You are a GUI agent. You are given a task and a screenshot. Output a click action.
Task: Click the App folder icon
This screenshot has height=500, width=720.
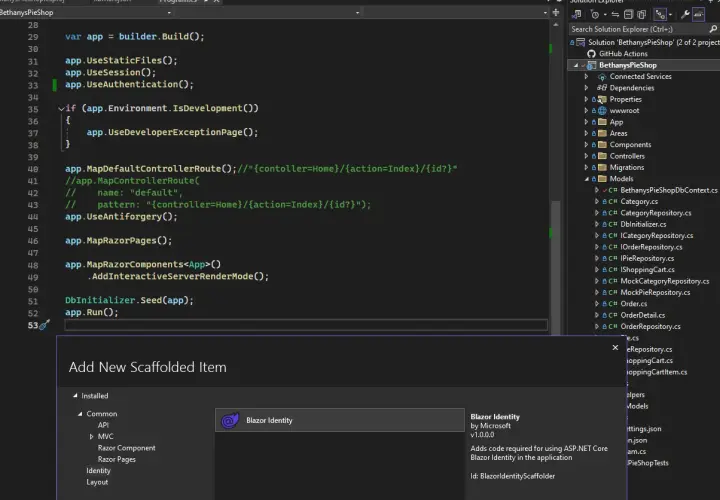(602, 122)
